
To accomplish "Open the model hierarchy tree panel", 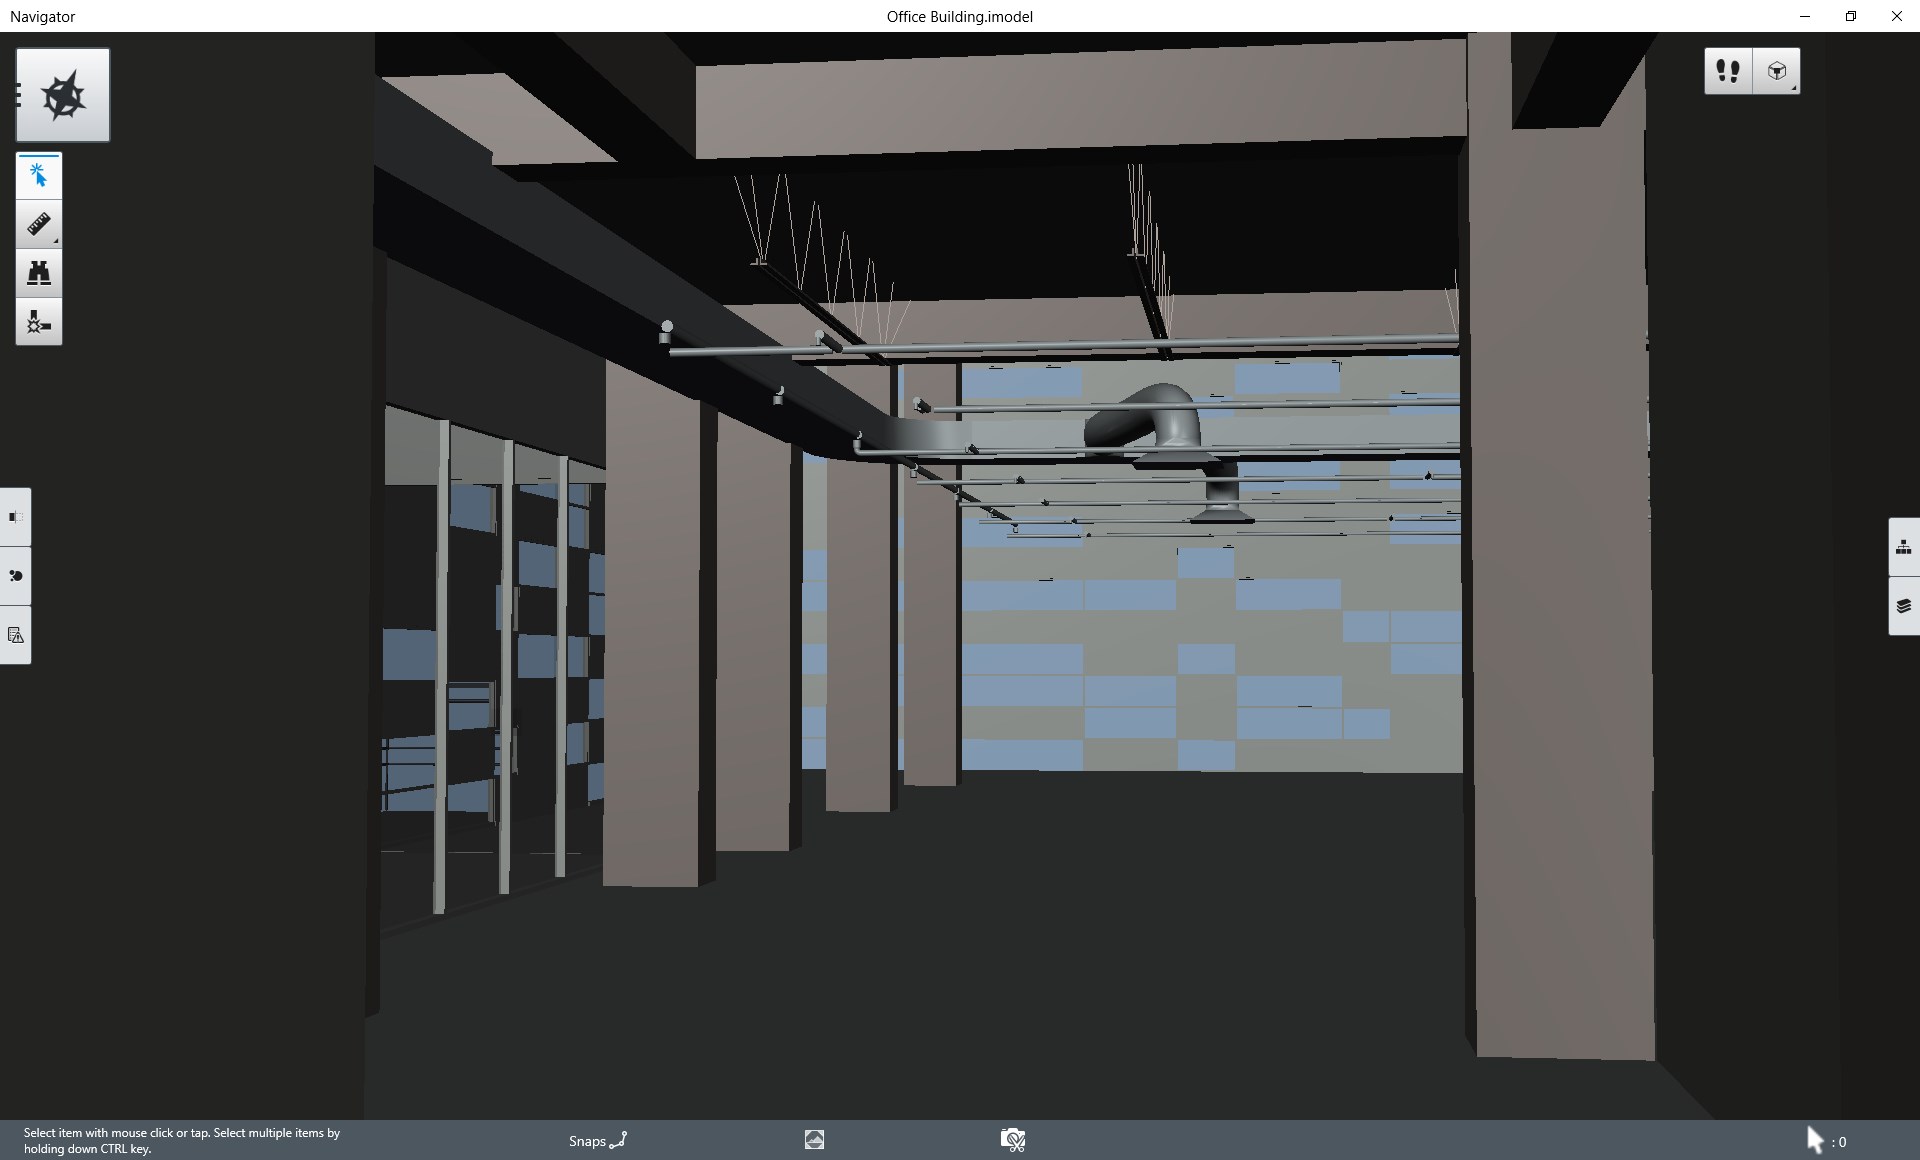I will pos(1903,547).
